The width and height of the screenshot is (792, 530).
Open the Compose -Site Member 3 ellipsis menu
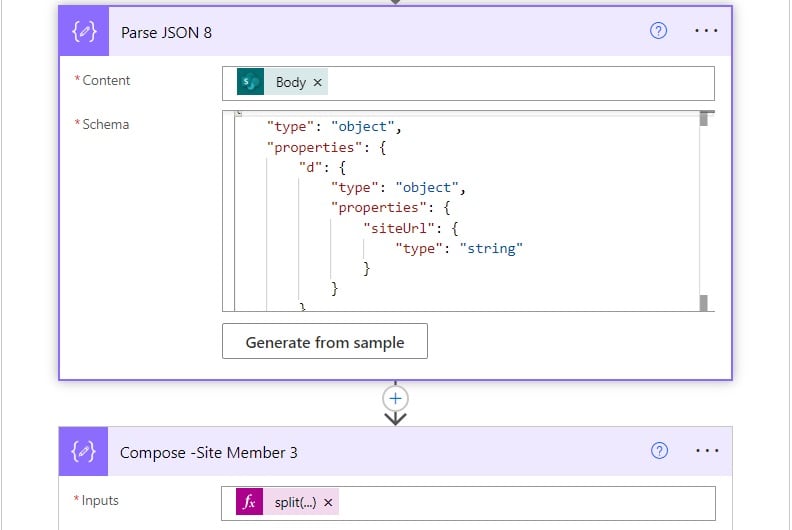[707, 451]
